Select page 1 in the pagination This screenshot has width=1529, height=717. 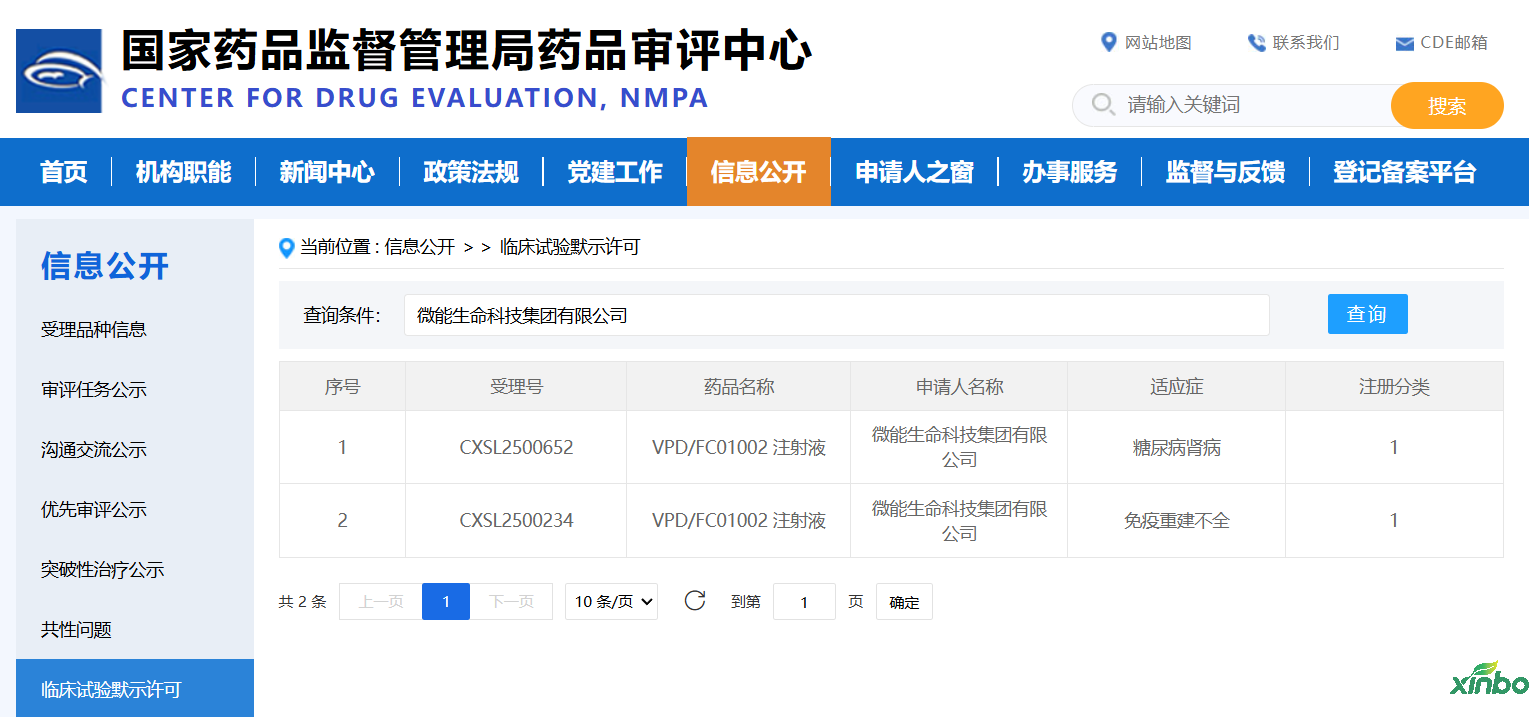pos(446,602)
